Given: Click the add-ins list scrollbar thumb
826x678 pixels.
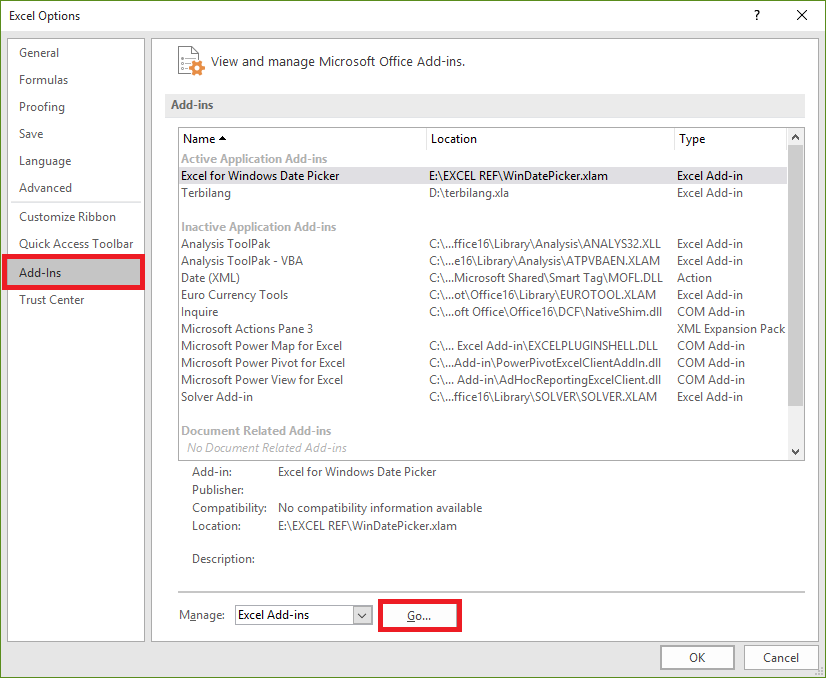Looking at the screenshot, I should (795, 275).
